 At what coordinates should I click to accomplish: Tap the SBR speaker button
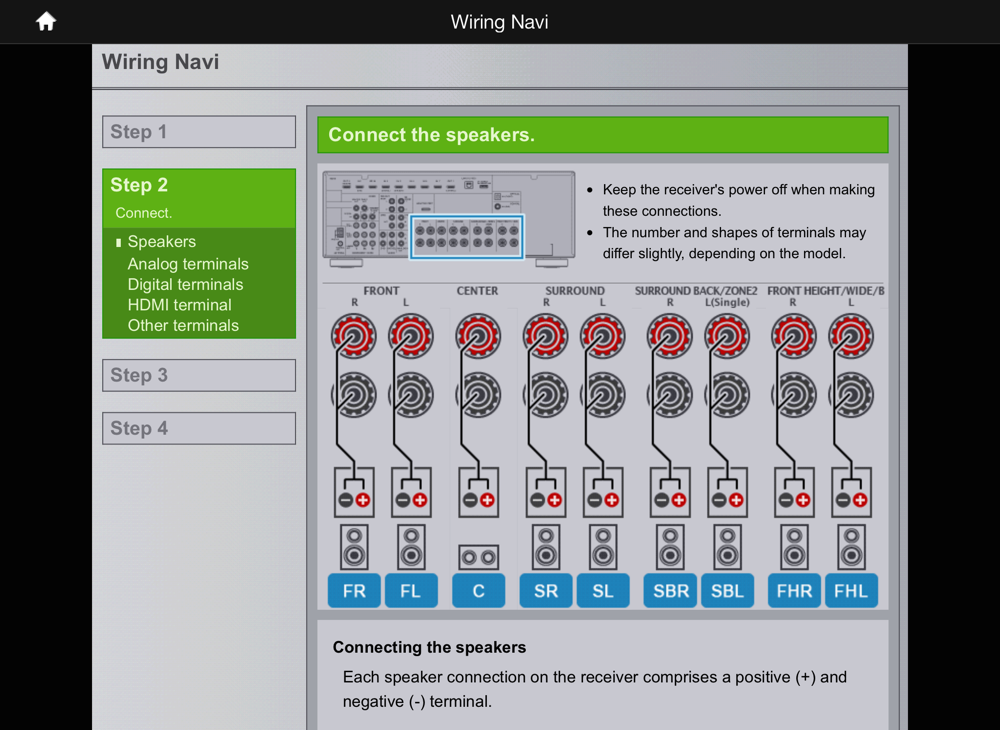coord(670,591)
